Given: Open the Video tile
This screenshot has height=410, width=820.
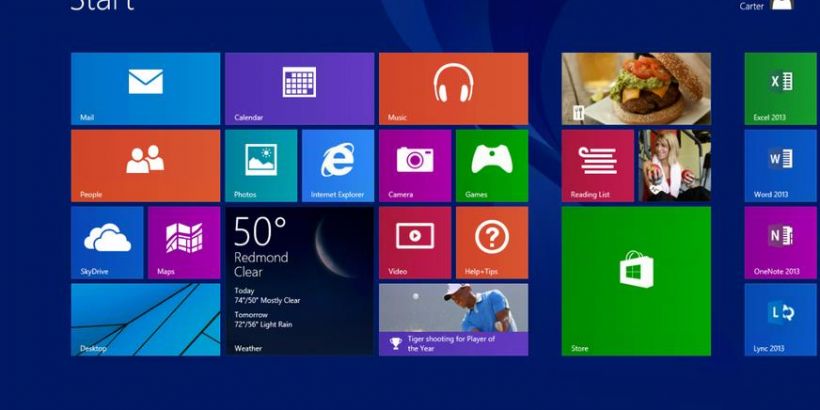Looking at the screenshot, I should 414,242.
